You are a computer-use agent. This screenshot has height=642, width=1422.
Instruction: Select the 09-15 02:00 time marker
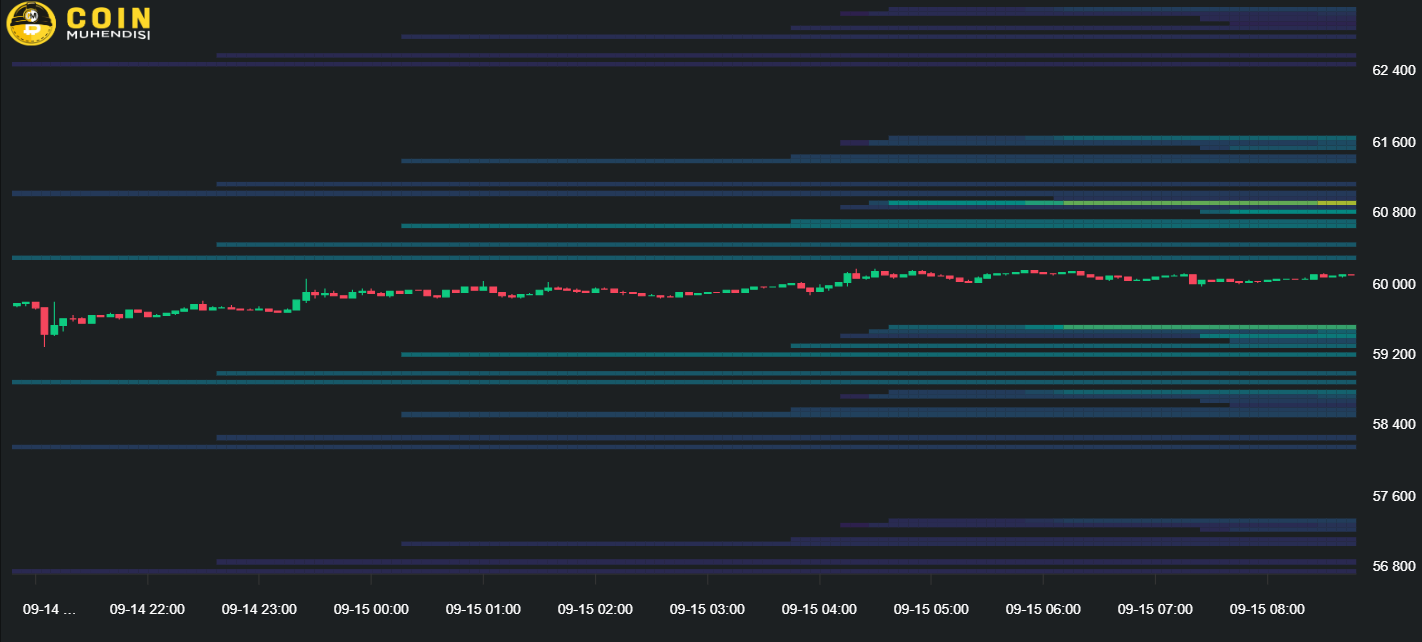(595, 609)
